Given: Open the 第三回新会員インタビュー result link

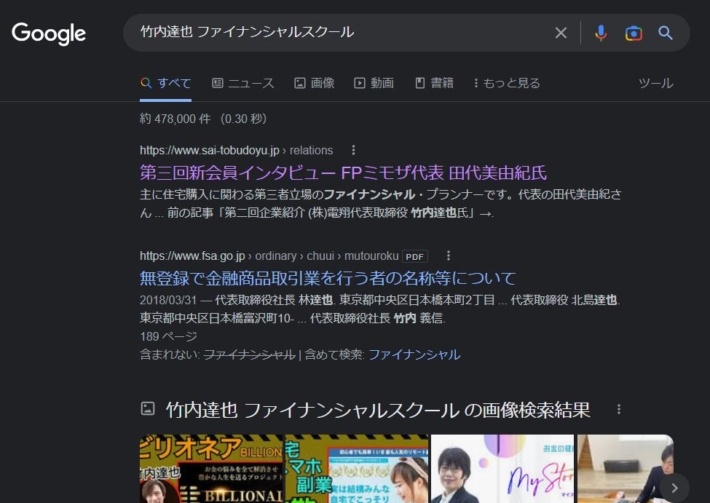Looking at the screenshot, I should click(x=343, y=172).
